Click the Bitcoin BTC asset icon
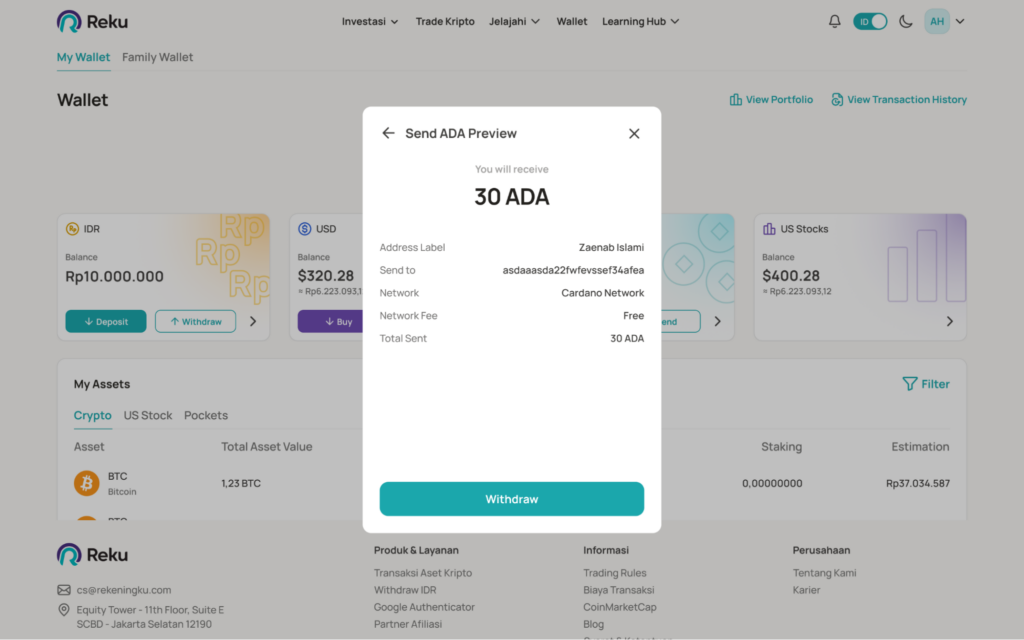 [x=87, y=484]
